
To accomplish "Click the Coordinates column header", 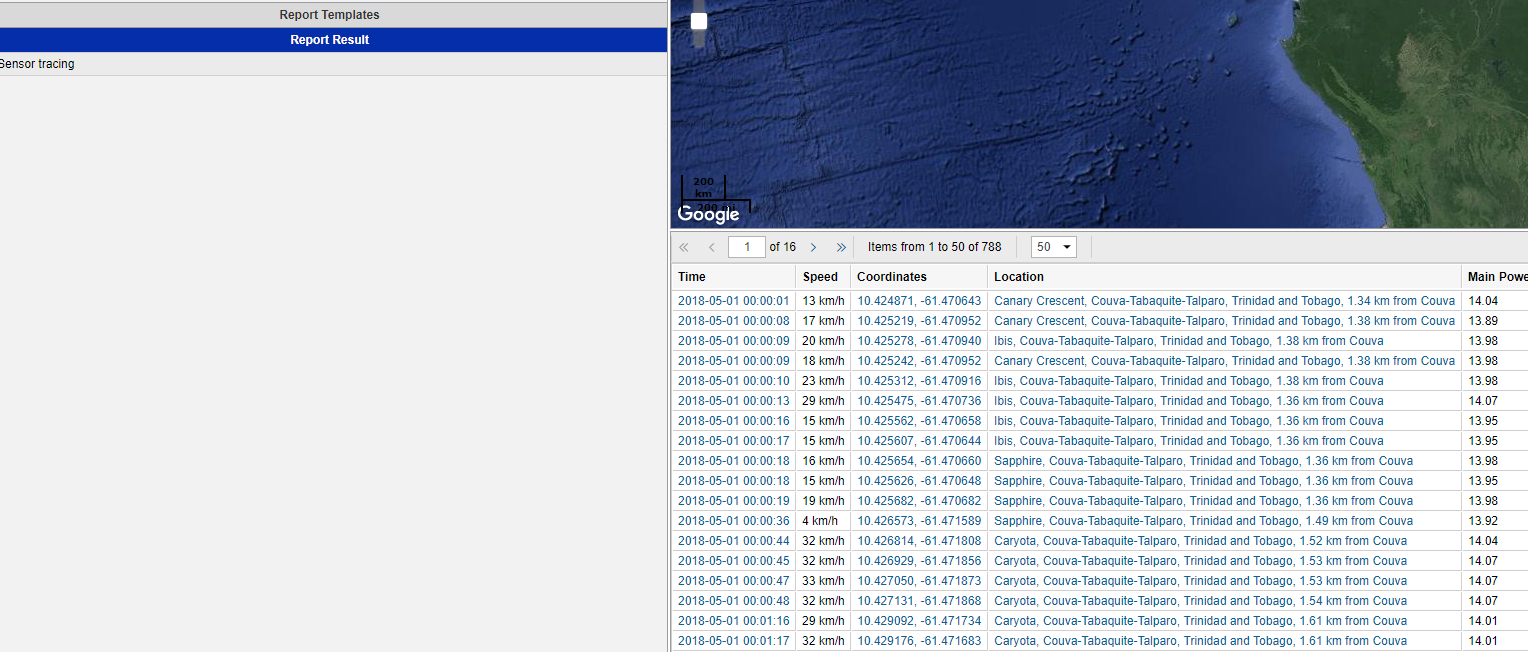I will pyautogui.click(x=891, y=277).
